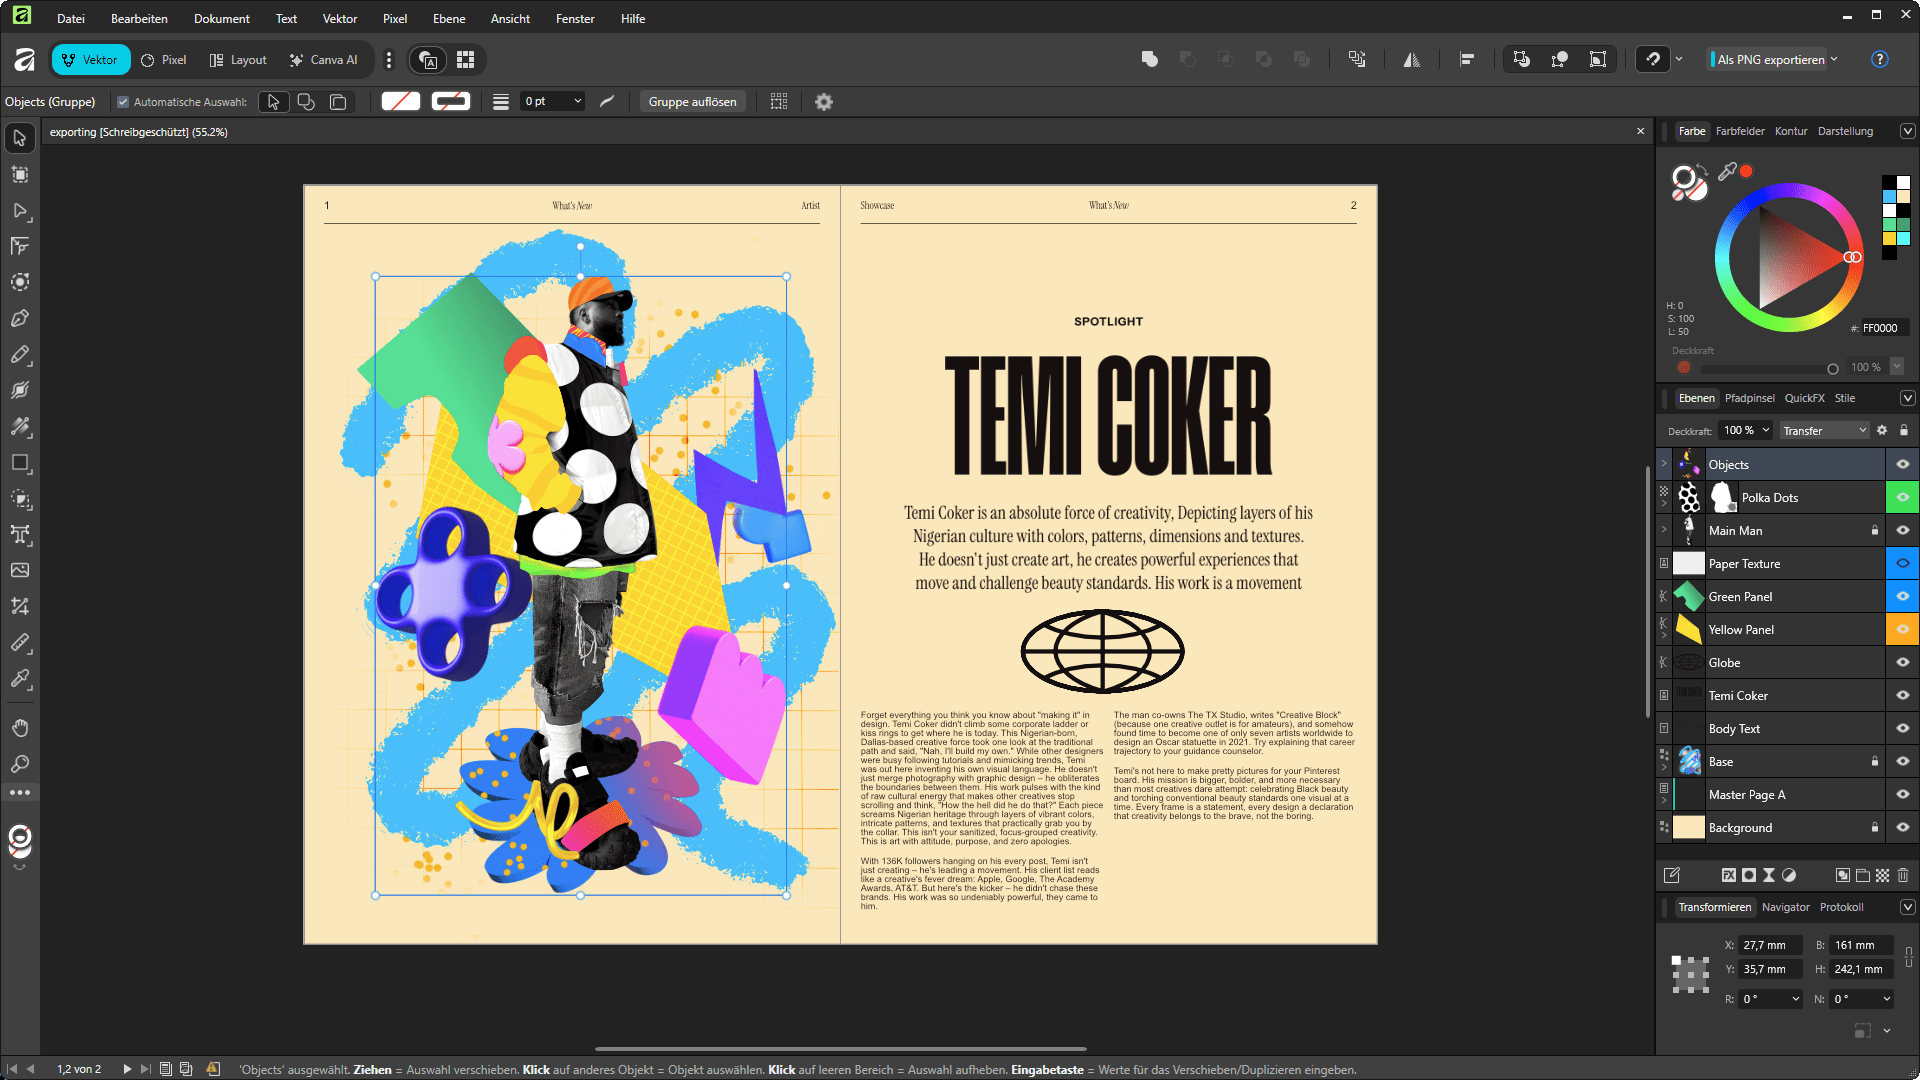Activate the Hand pan tool
Viewport: 1920px width, 1080px height.
tap(20, 727)
